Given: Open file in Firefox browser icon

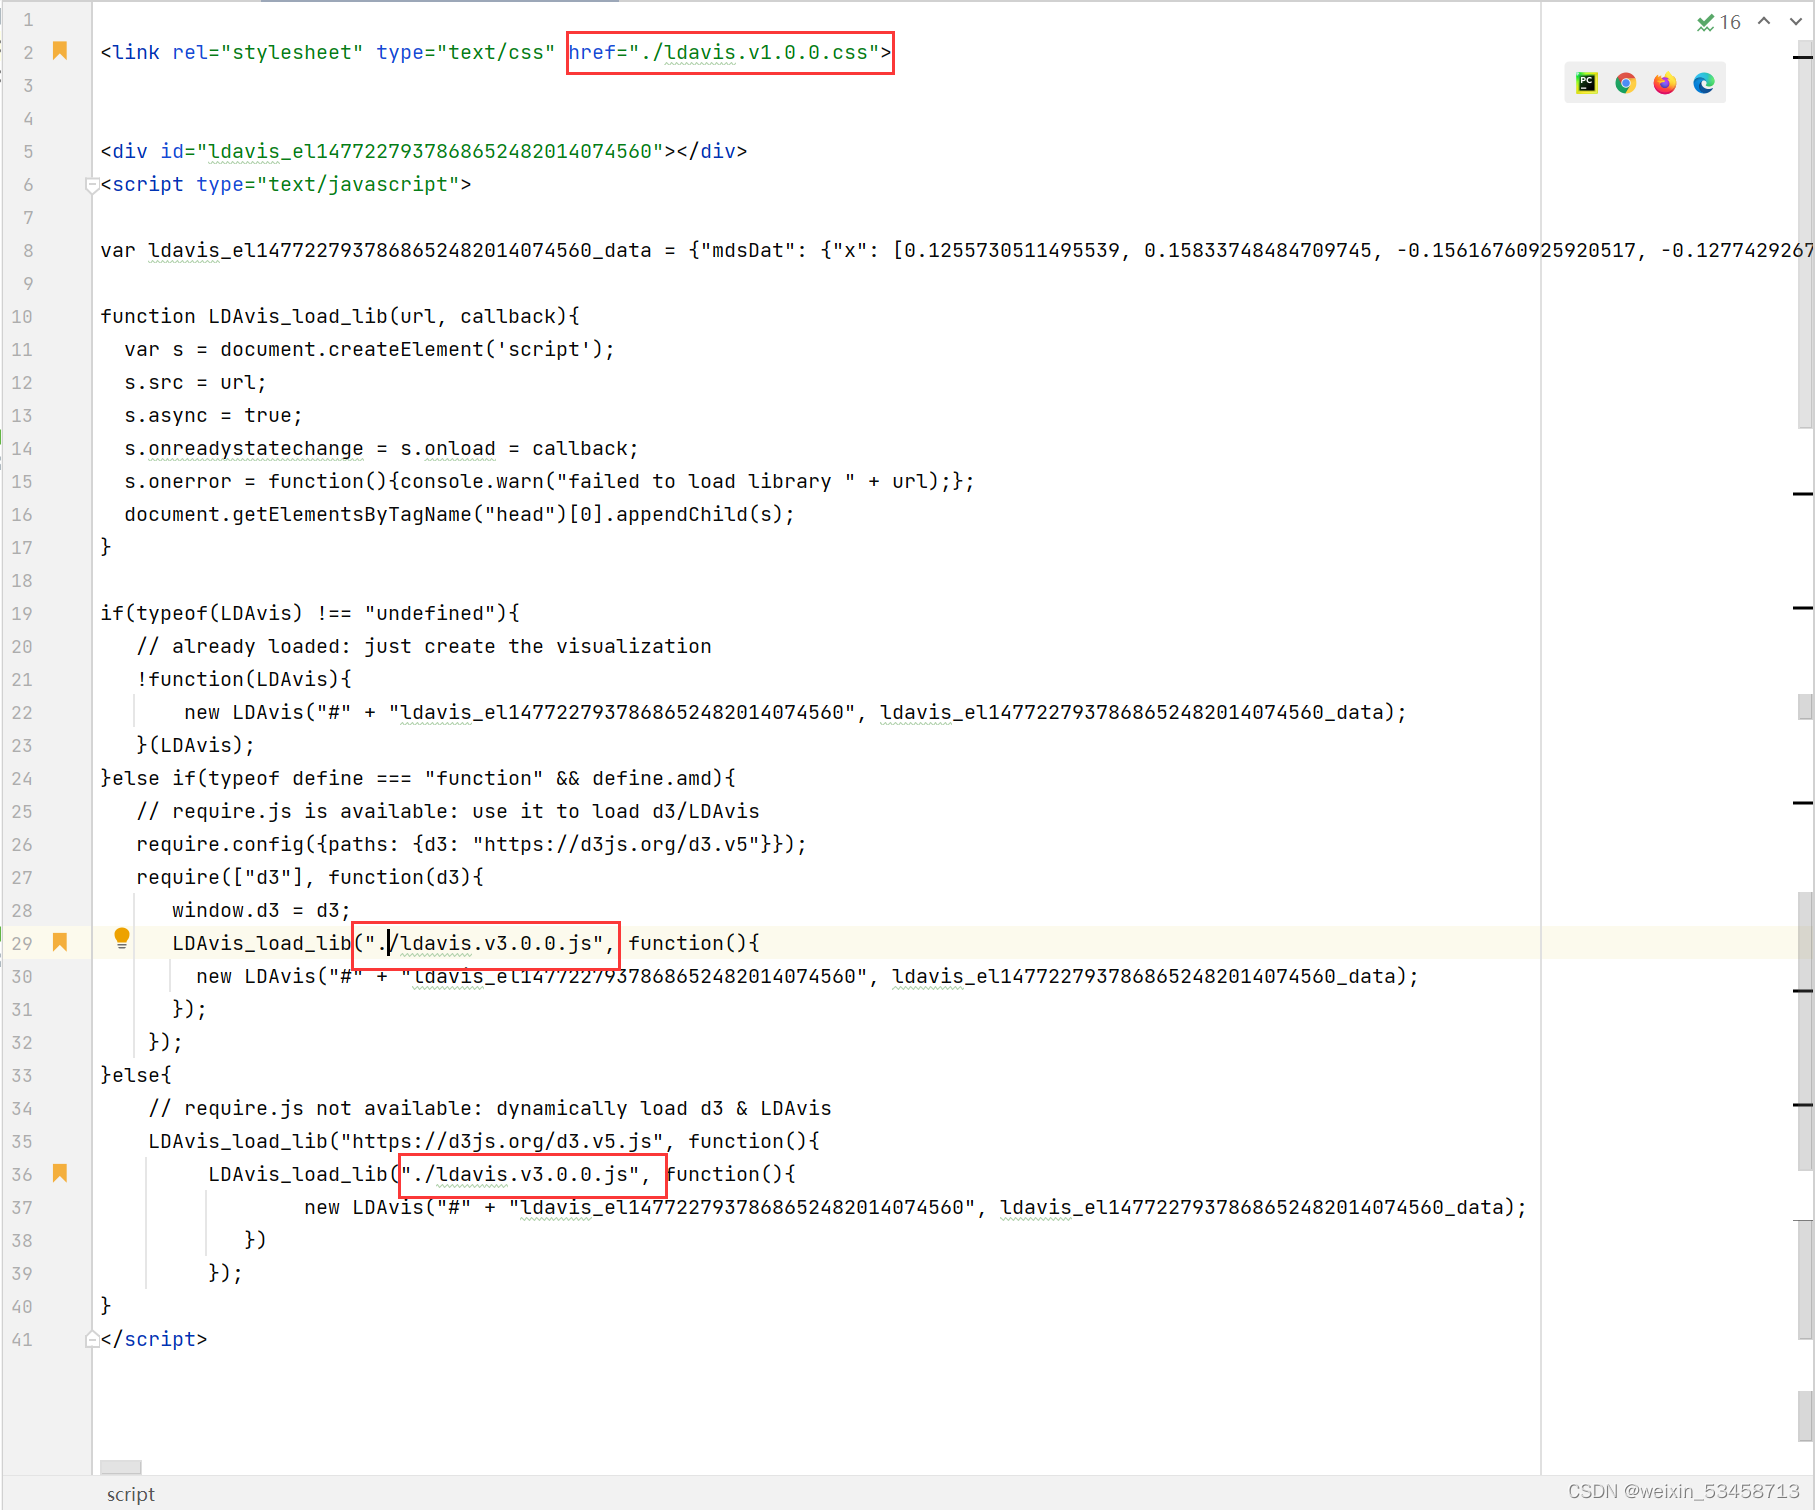Looking at the screenshot, I should coord(1665,83).
